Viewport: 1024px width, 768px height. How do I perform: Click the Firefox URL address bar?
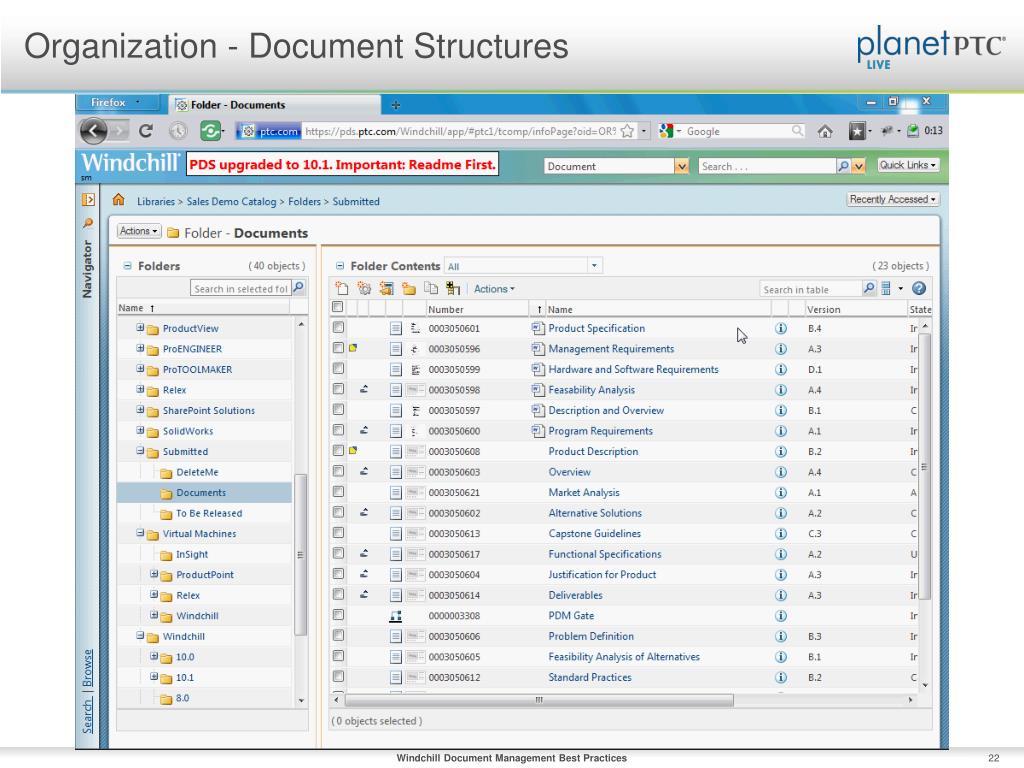[x=460, y=131]
